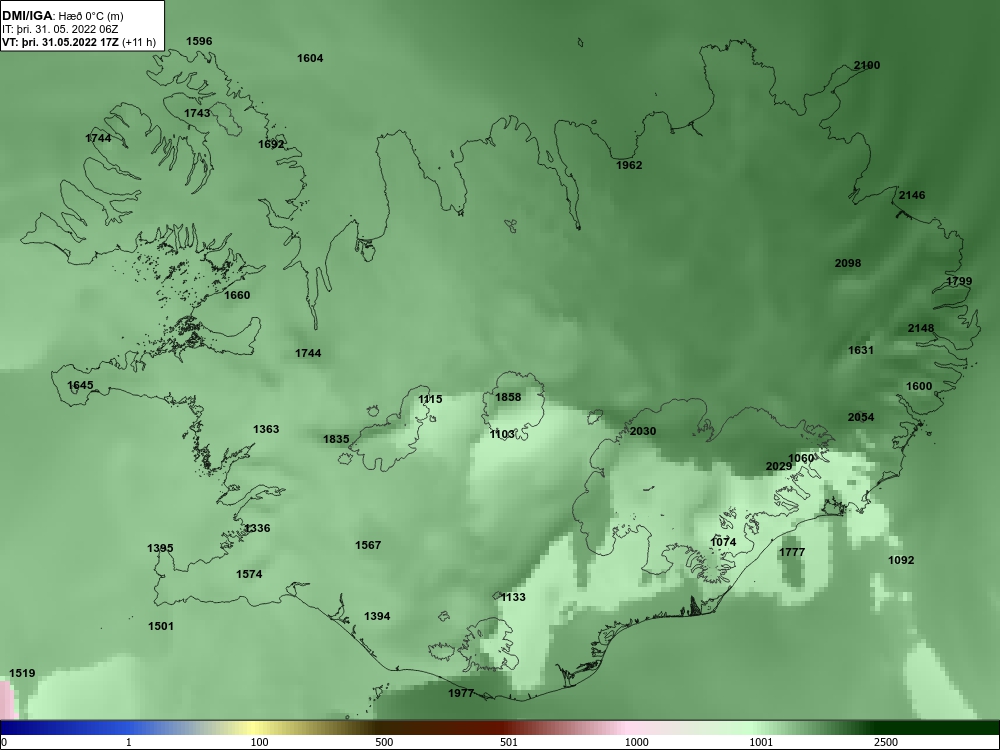Select the 1363 map value
Image resolution: width=1000 pixels, height=750 pixels.
click(266, 429)
